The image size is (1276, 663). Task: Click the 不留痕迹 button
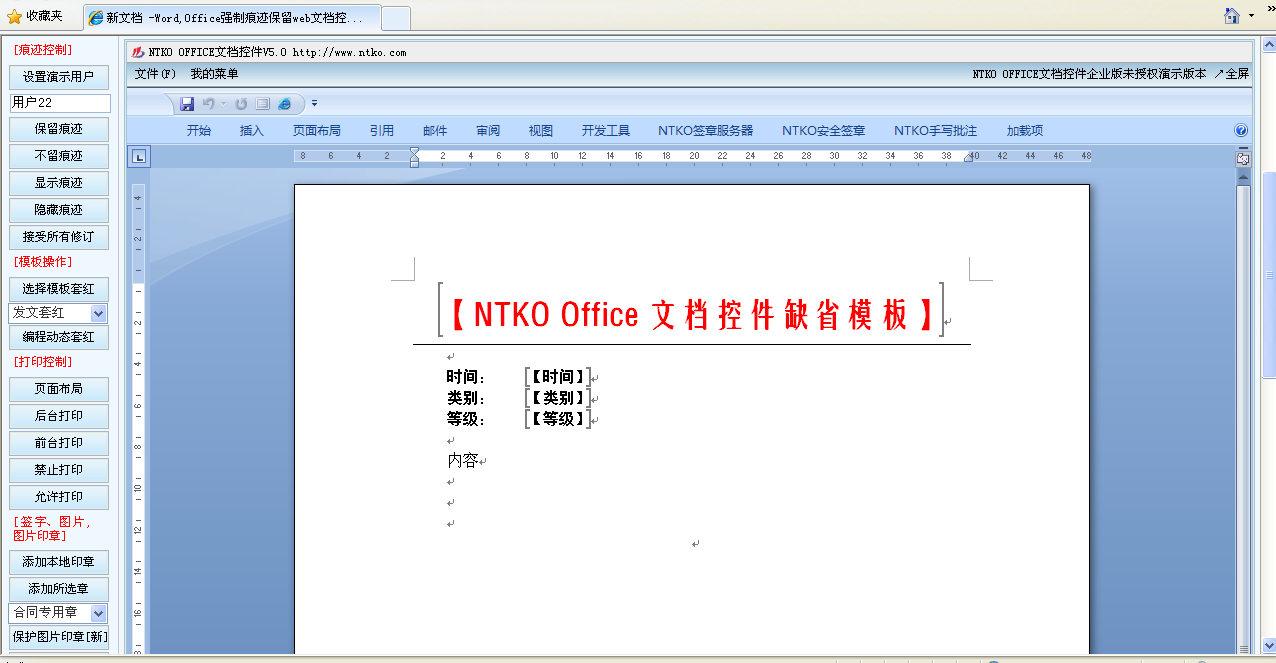(x=59, y=156)
